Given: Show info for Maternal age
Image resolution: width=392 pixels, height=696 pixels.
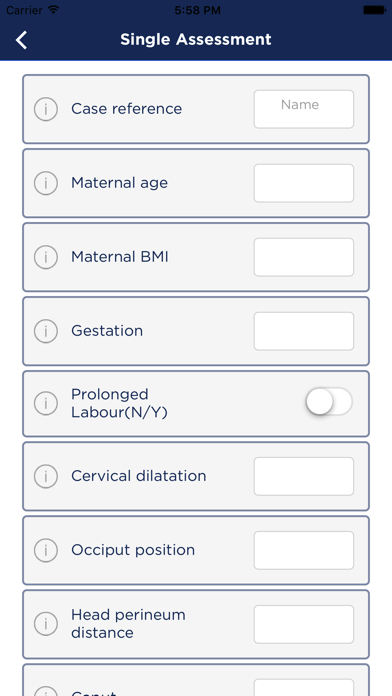Looking at the screenshot, I should (46, 183).
